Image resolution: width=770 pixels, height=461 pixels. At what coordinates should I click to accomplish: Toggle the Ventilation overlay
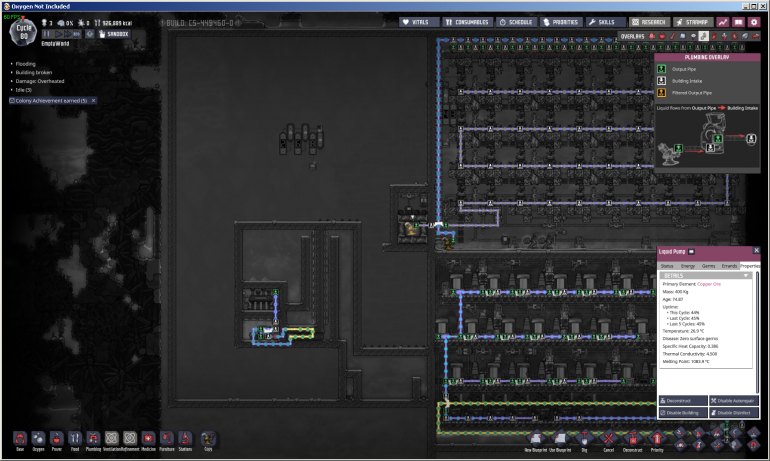click(x=714, y=36)
